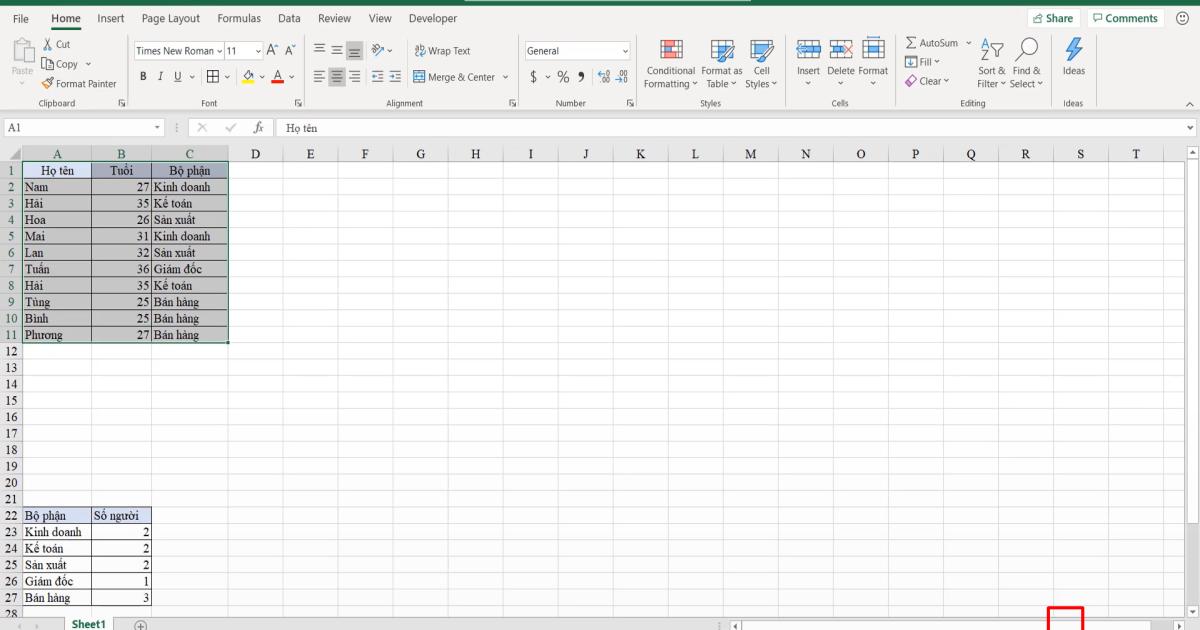Switch to the Developer ribbon tab
The image size is (1200, 630).
(432, 18)
